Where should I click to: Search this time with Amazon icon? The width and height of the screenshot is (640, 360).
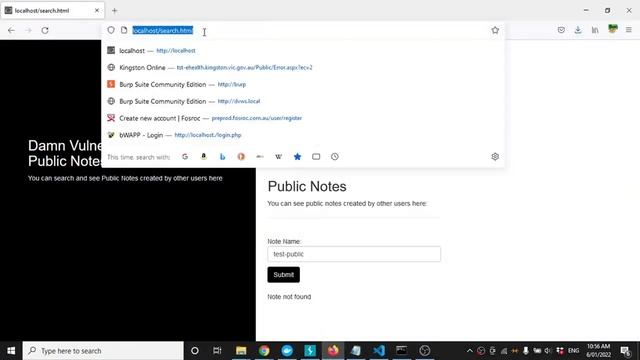(204, 157)
